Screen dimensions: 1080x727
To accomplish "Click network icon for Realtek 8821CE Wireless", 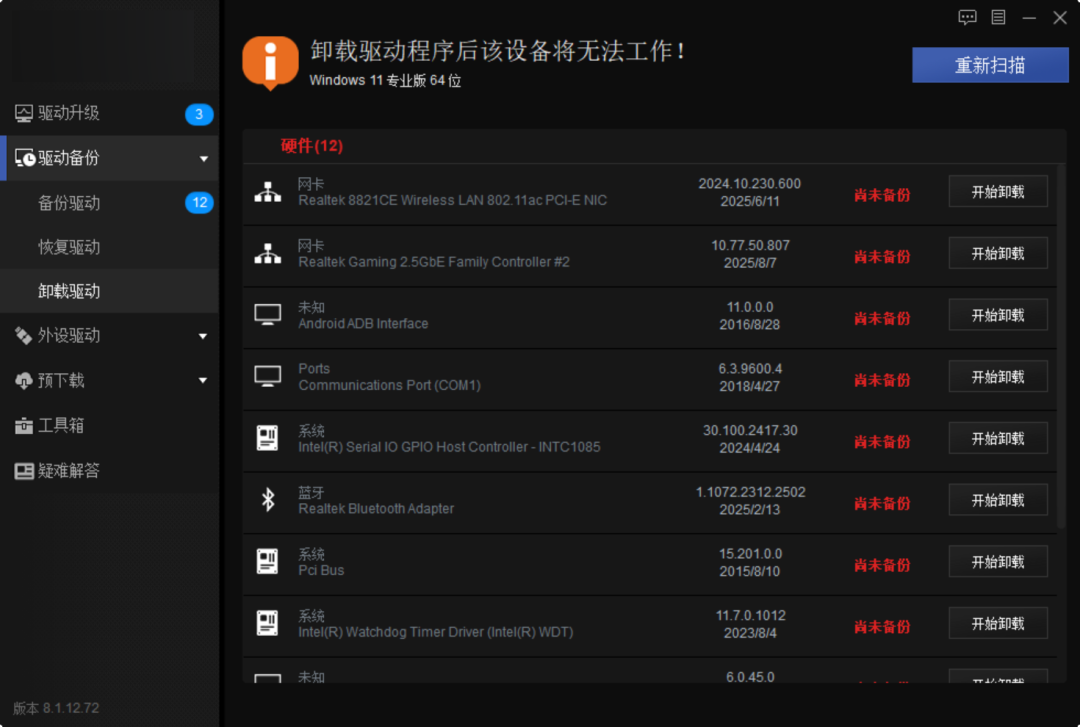I will click(x=268, y=192).
